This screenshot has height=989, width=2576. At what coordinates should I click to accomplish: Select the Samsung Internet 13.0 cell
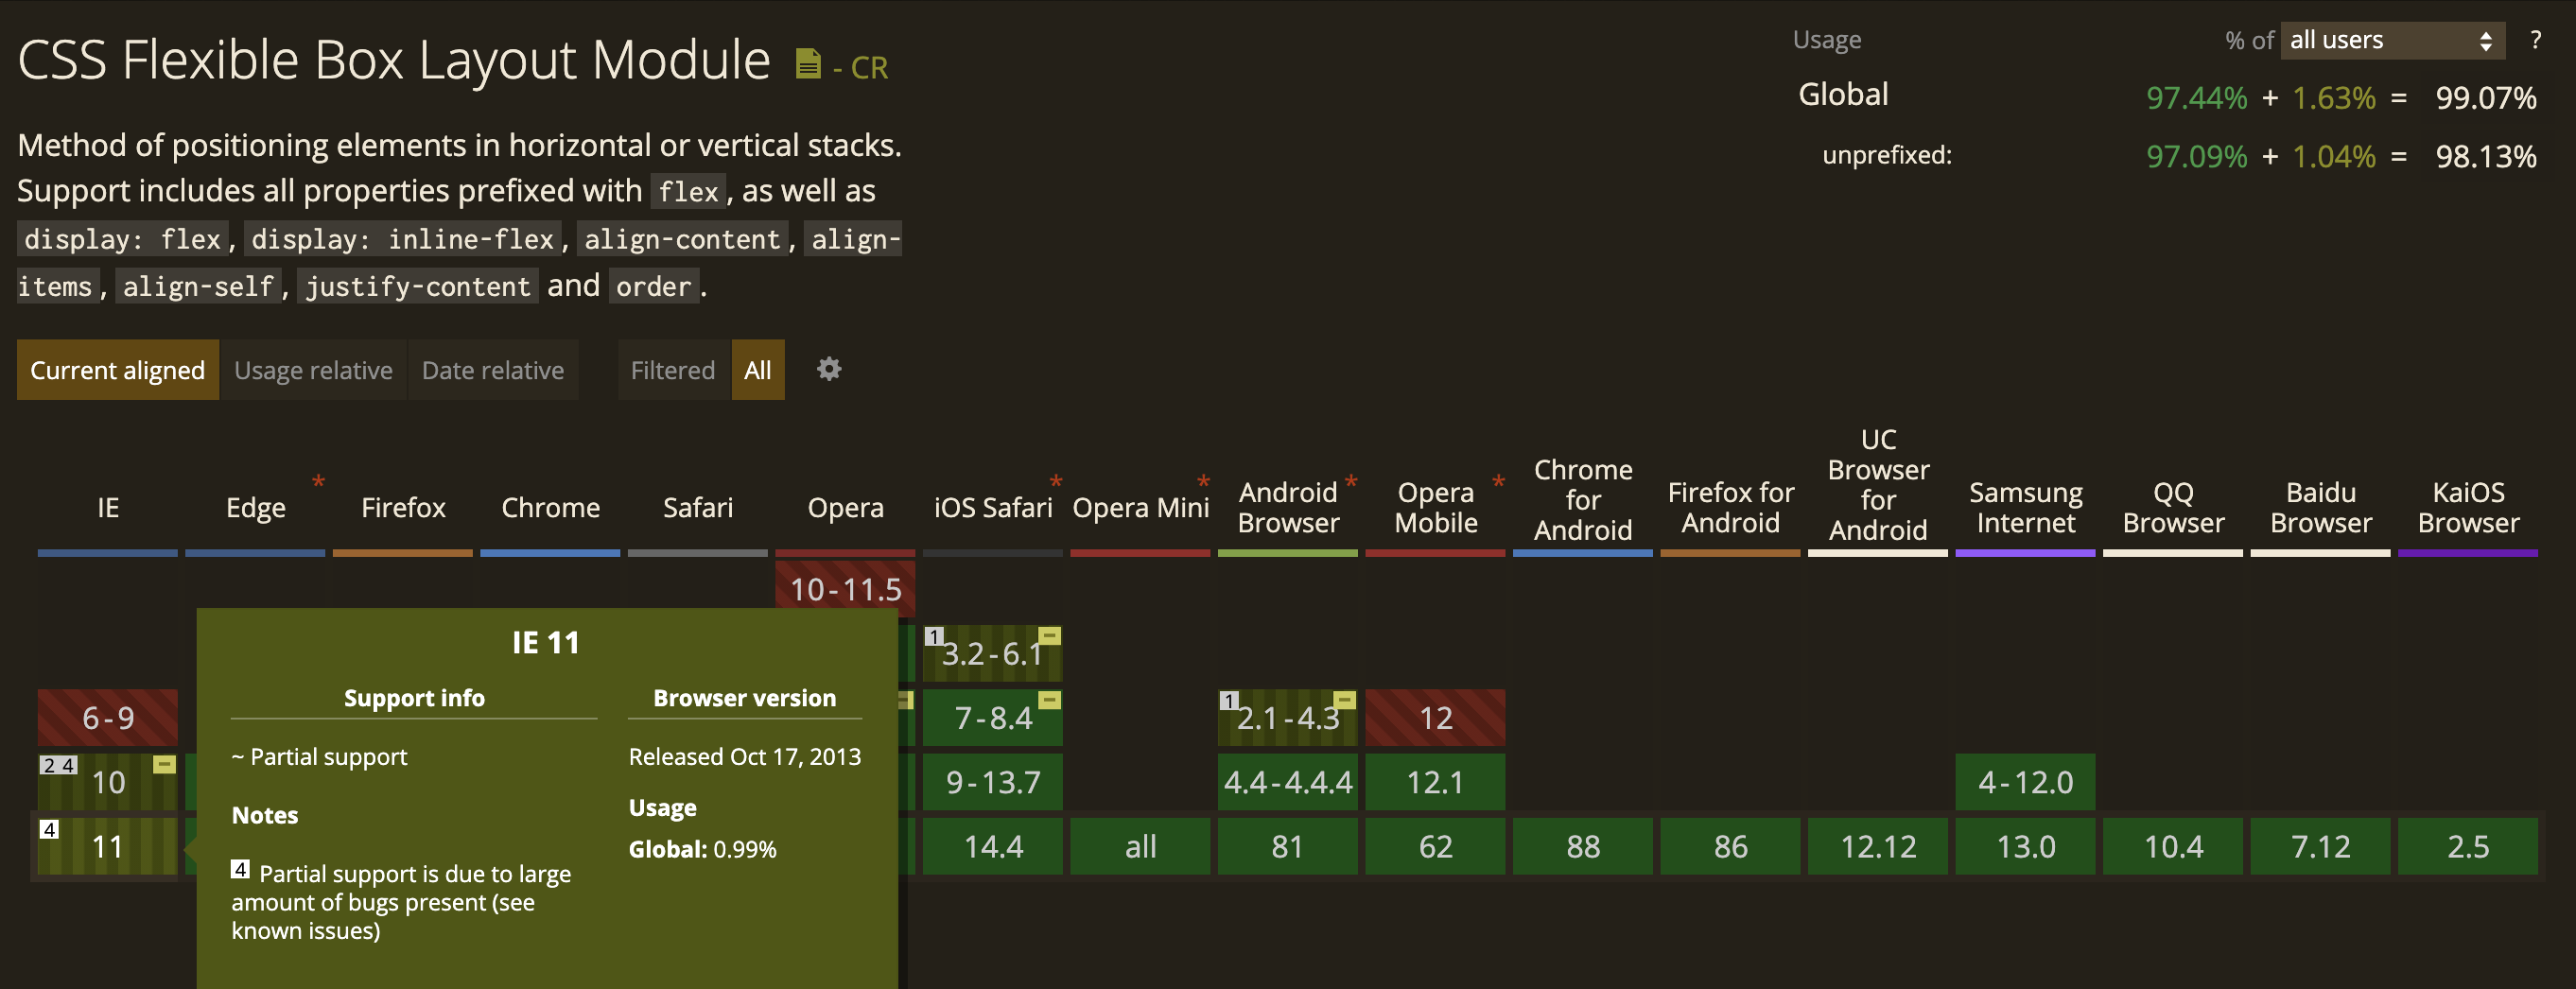coord(2026,847)
